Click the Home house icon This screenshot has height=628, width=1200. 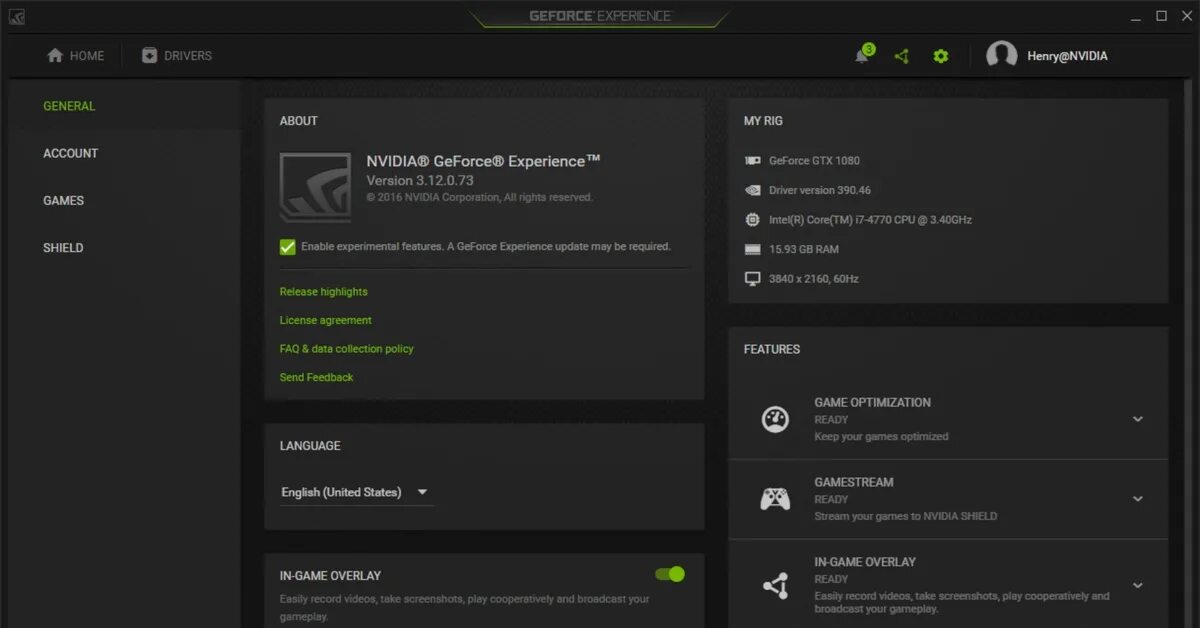pos(55,56)
